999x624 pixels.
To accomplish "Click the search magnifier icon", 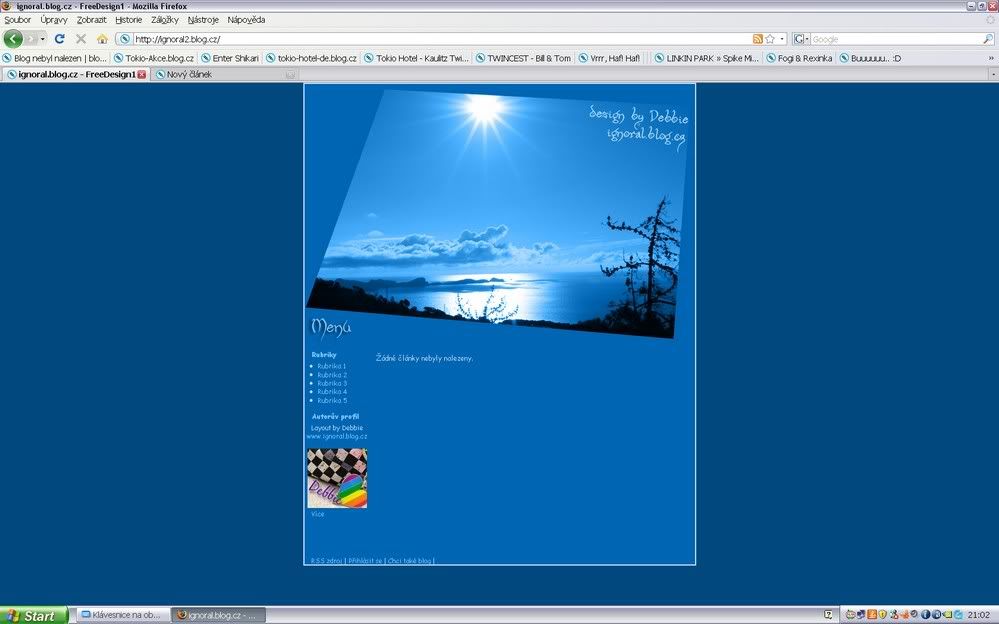I will pos(988,39).
